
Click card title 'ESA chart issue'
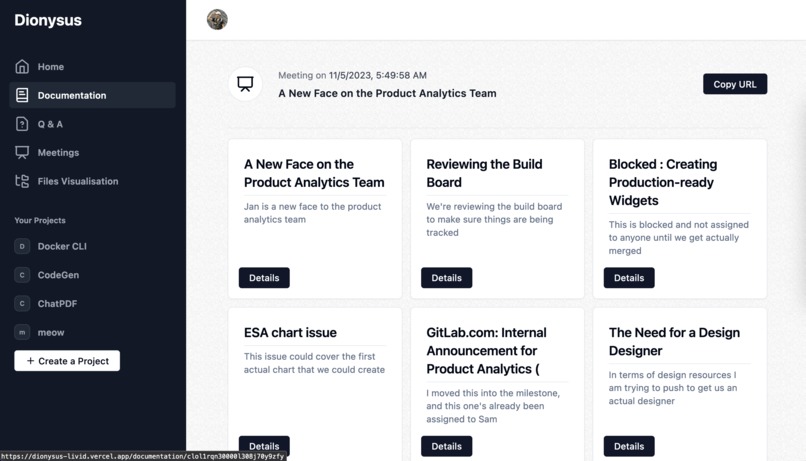click(290, 333)
